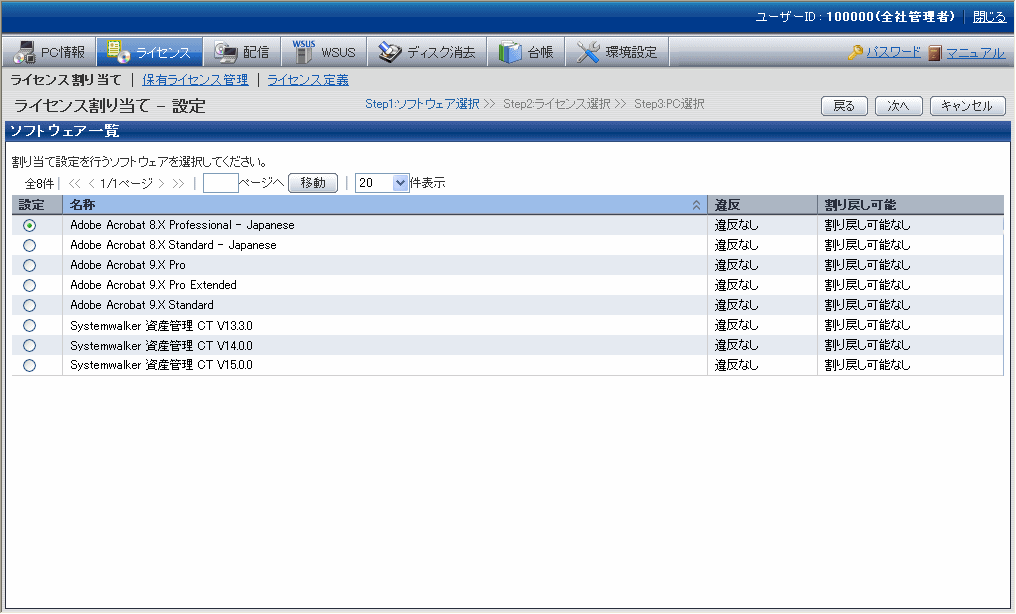Select Adobe Acrobat 9.X Pro Extended radio button
Image resolution: width=1016 pixels, height=614 pixels.
(29, 285)
